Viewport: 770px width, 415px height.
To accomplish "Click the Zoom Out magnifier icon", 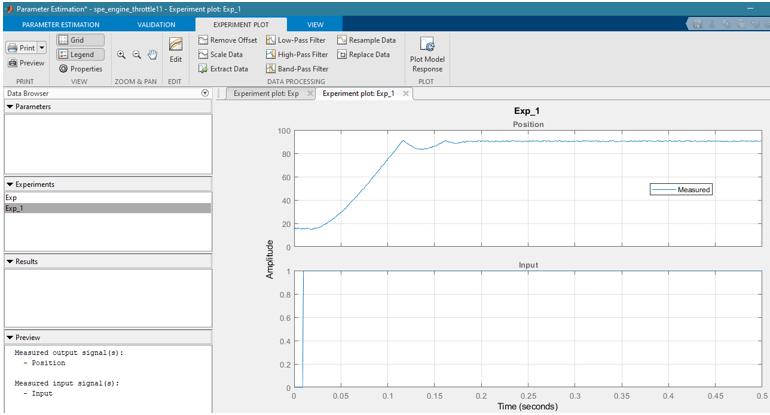I will click(136, 55).
